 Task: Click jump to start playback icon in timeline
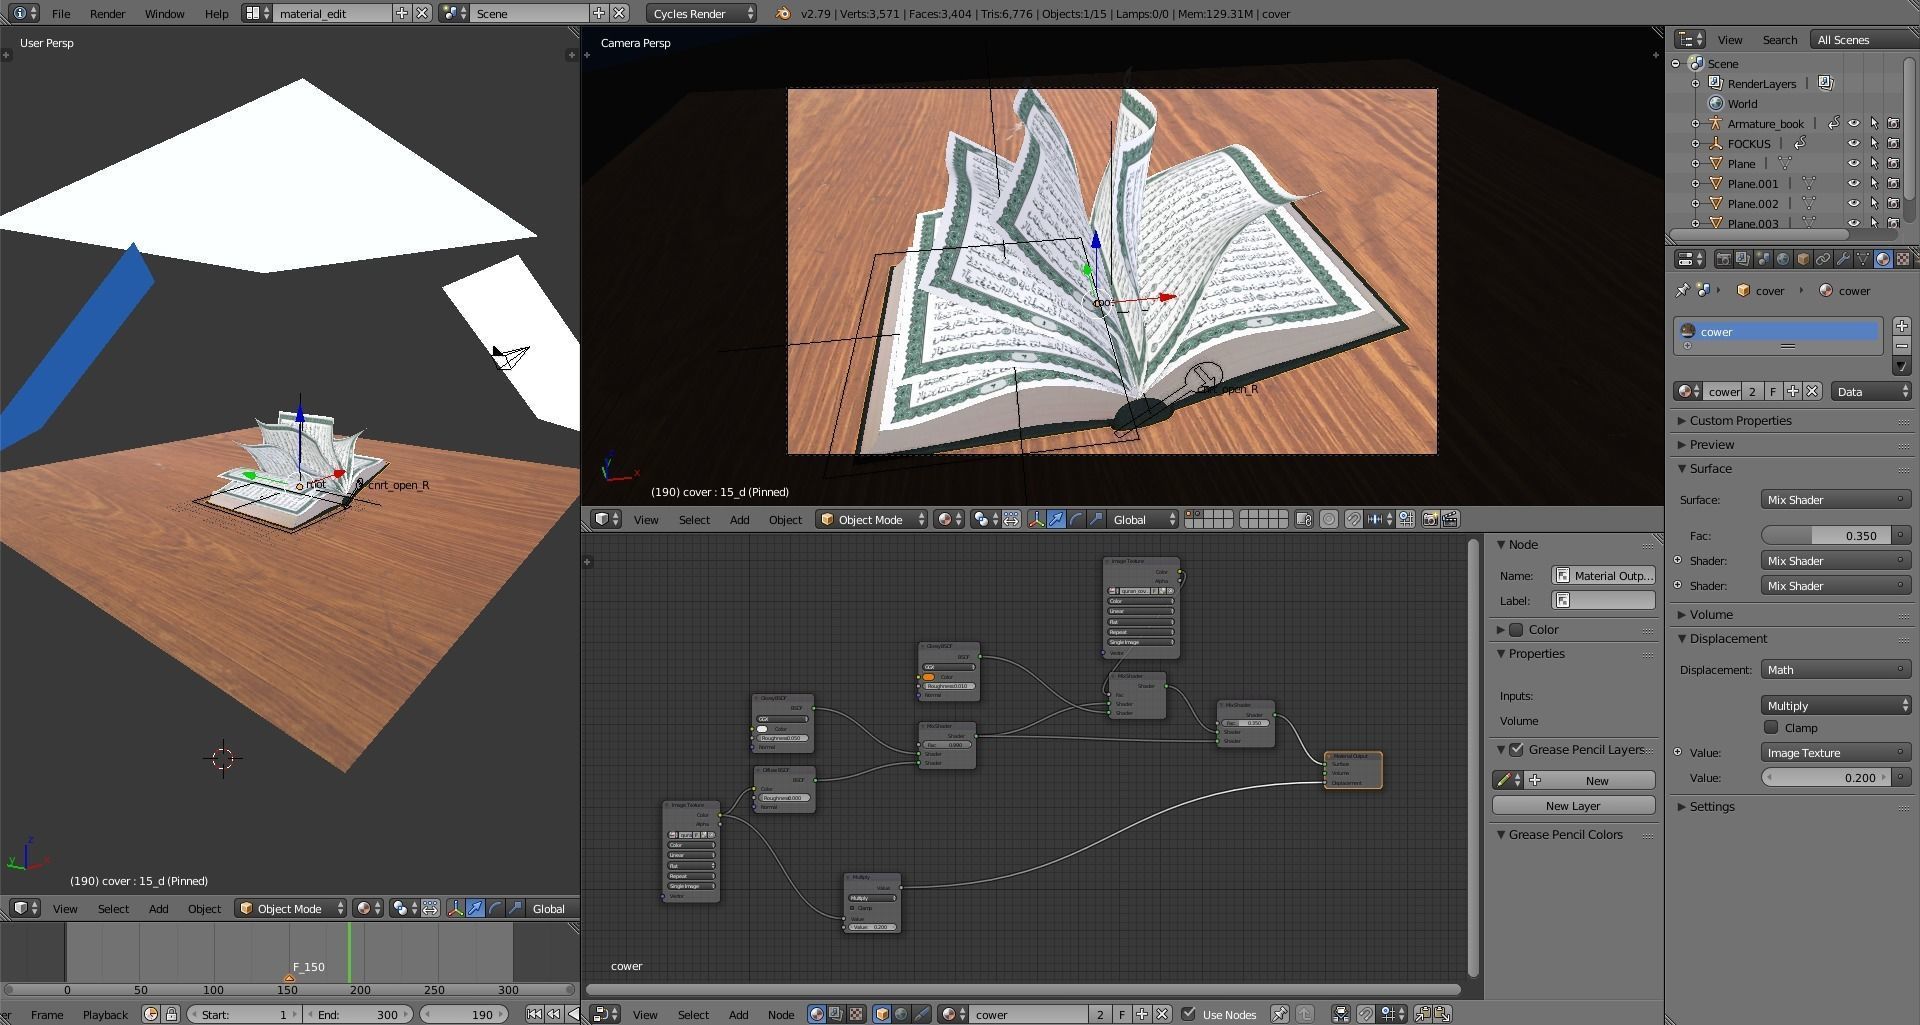pos(534,1014)
